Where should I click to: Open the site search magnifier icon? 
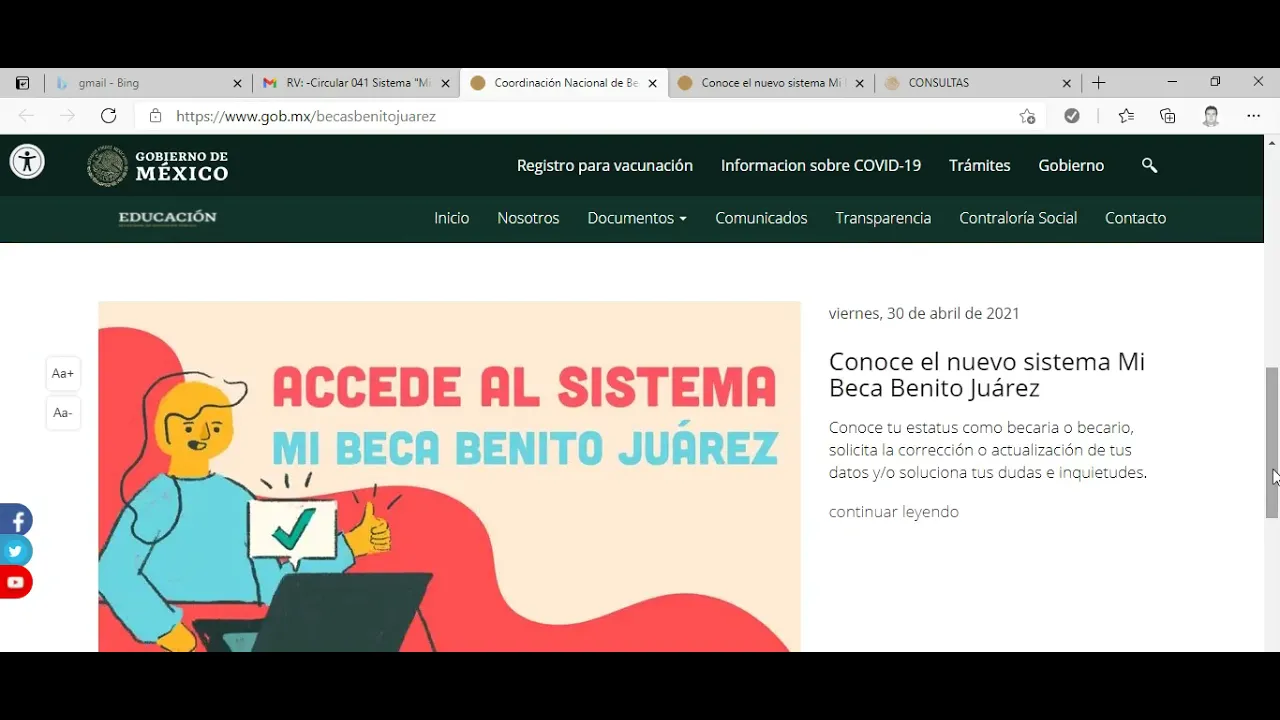(1149, 166)
